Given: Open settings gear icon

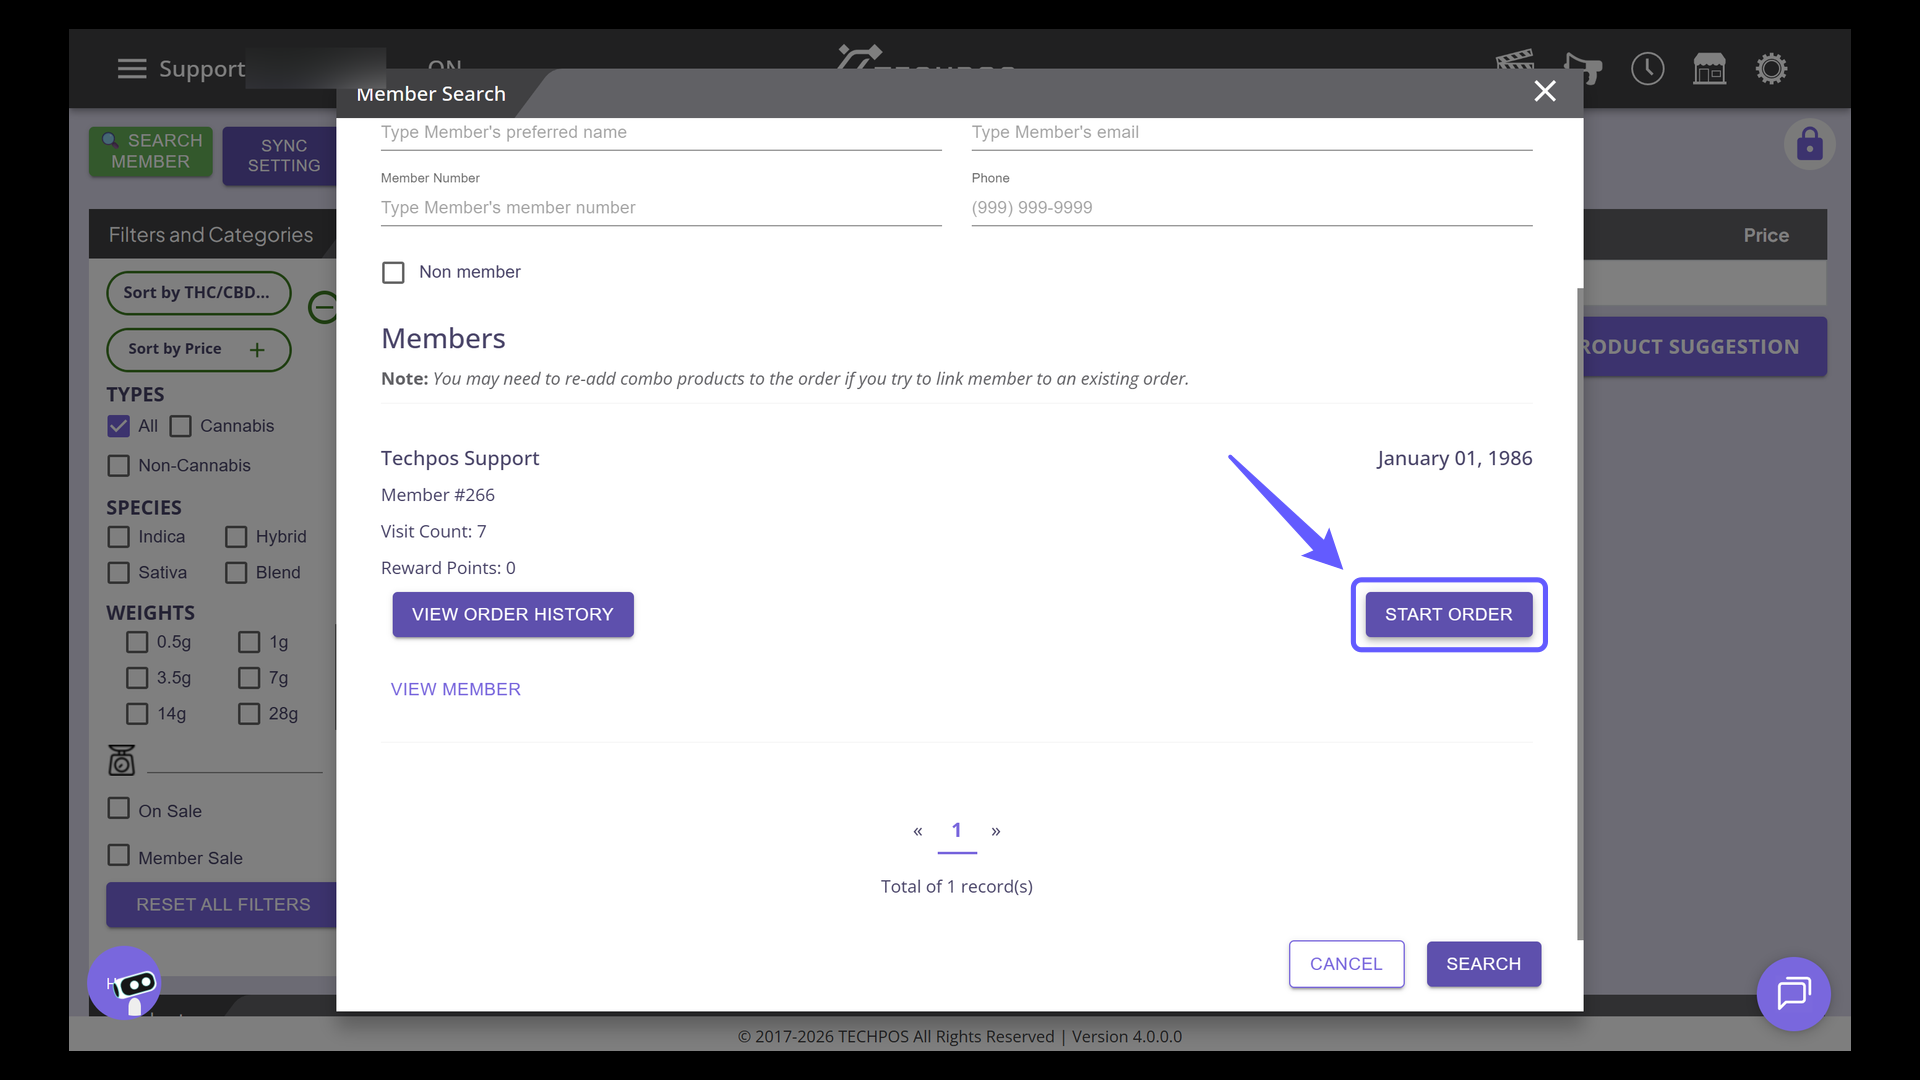Looking at the screenshot, I should (x=1771, y=69).
